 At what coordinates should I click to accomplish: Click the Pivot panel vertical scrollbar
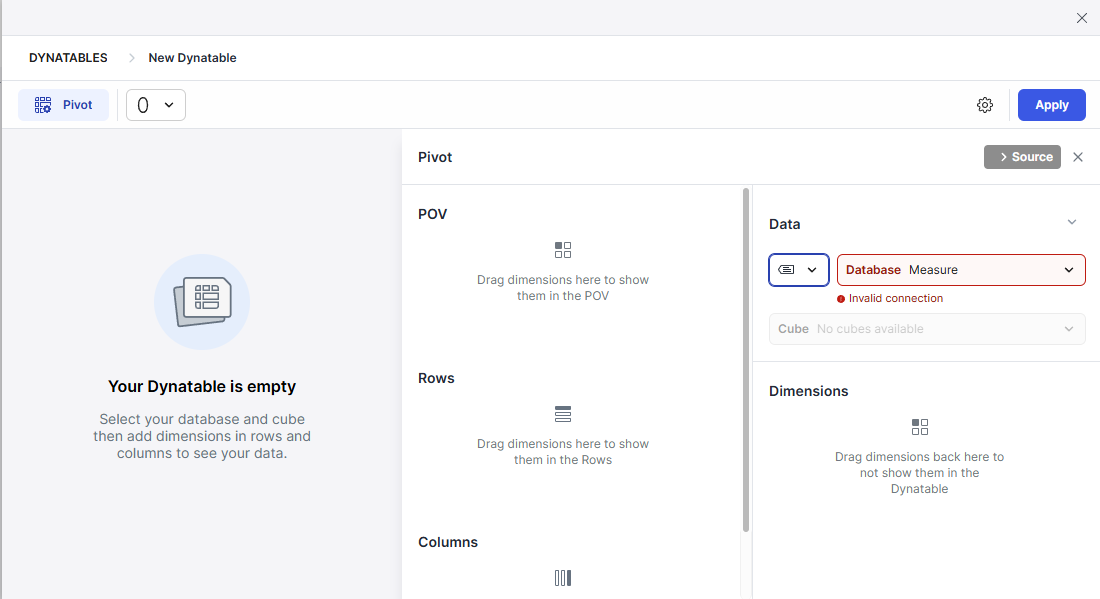[x=746, y=360]
